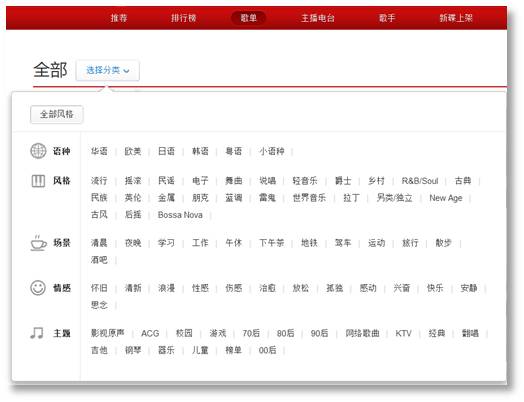The image size is (524, 402).
Task: Select the 粤语 category
Action: [234, 151]
